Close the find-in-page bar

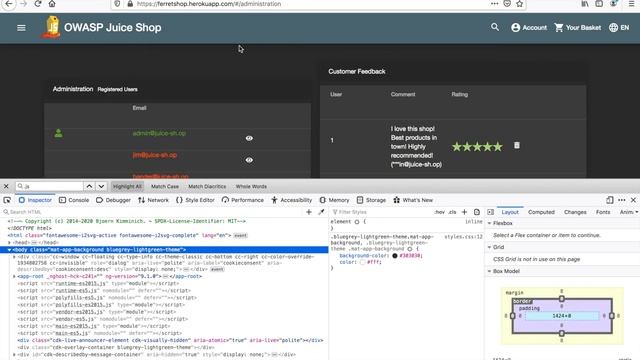pos(6,186)
